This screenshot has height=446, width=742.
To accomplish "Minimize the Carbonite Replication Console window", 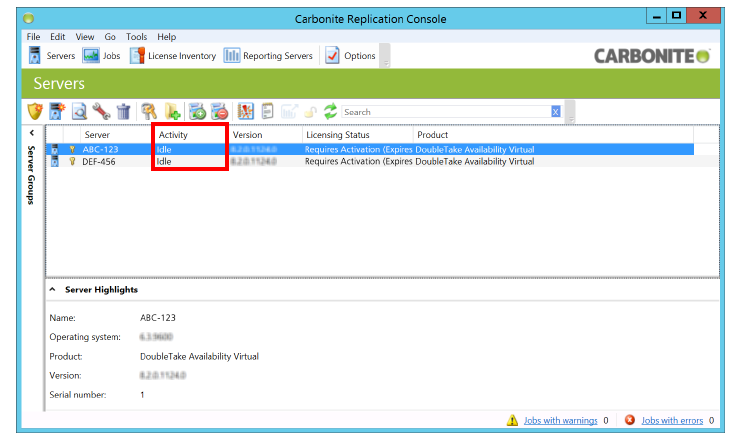I will tap(657, 16).
